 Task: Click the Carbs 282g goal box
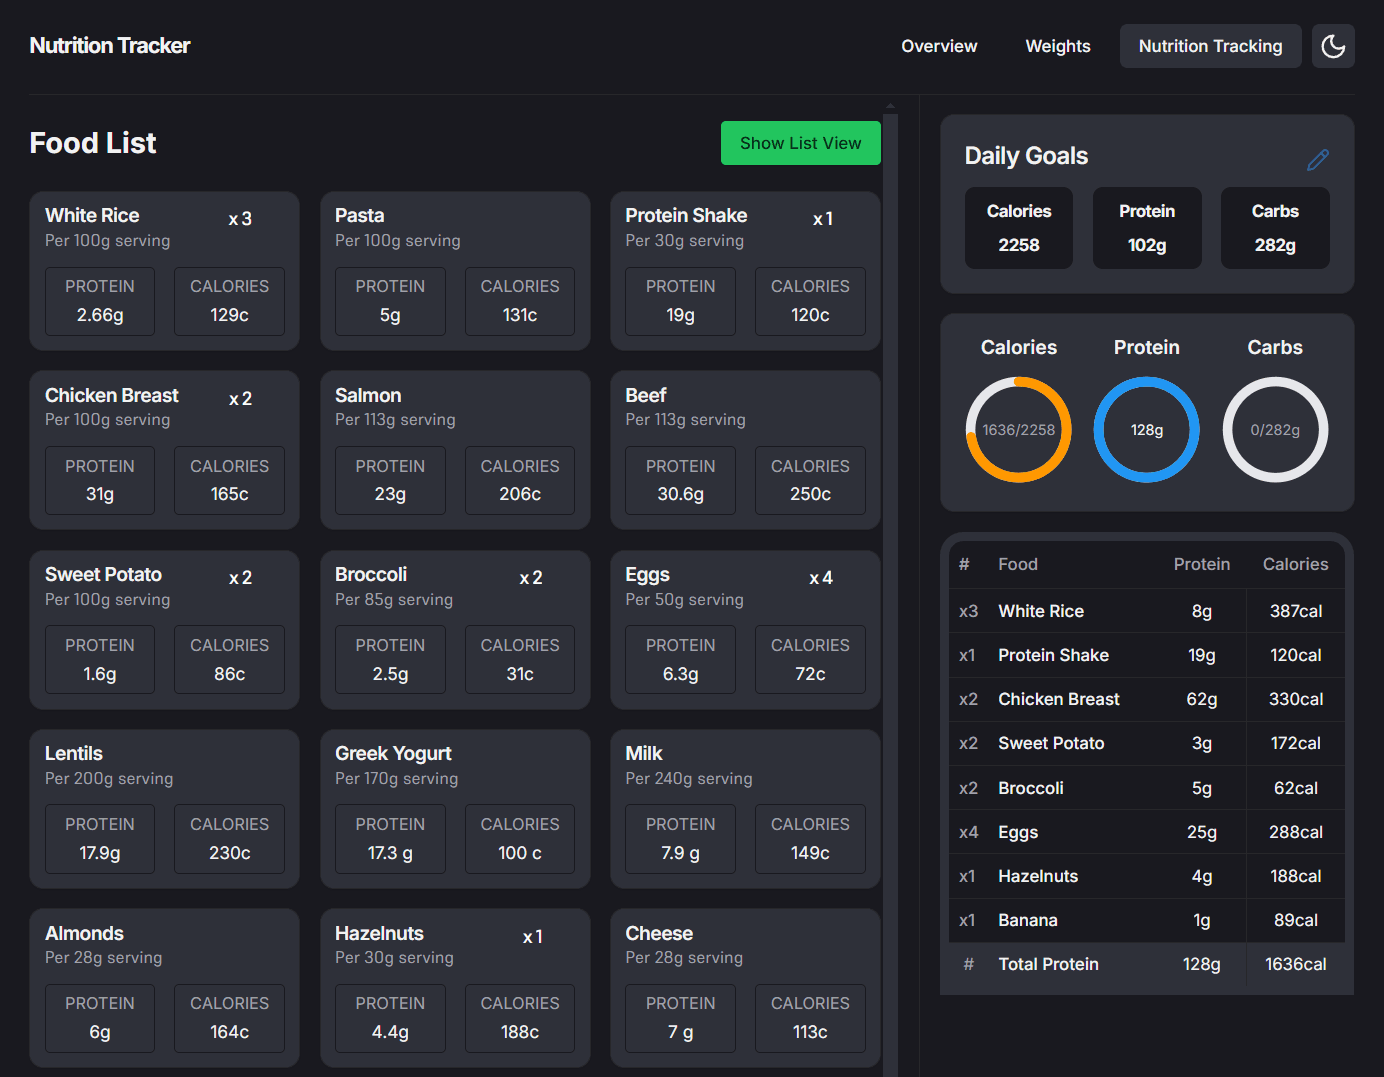1275,228
